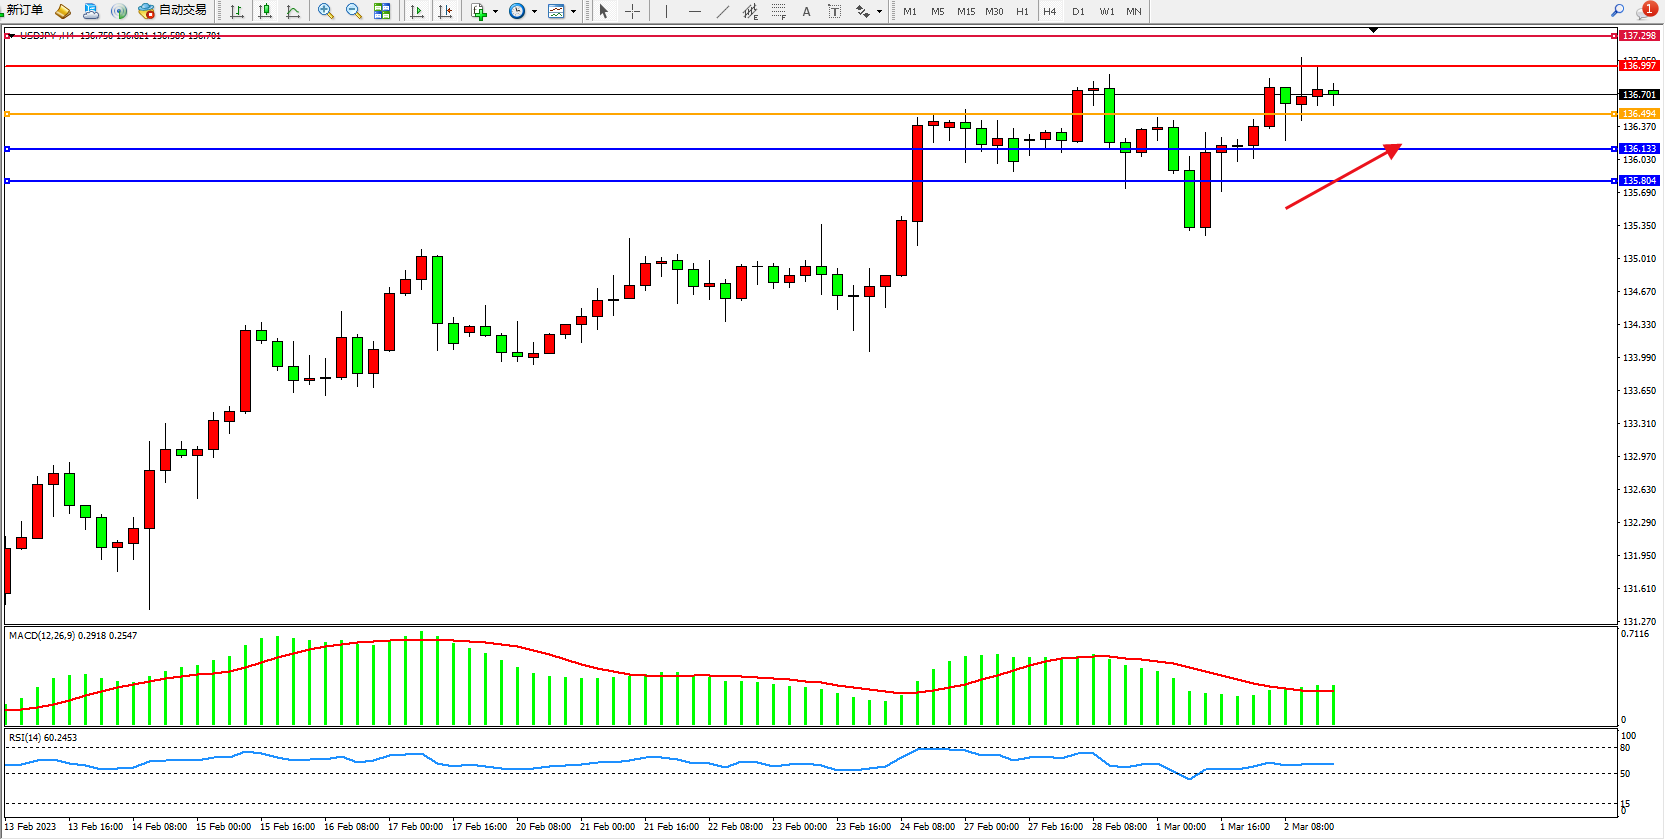This screenshot has width=1665, height=840.
Task: Select the Fibonacci retracement tool
Action: [778, 11]
